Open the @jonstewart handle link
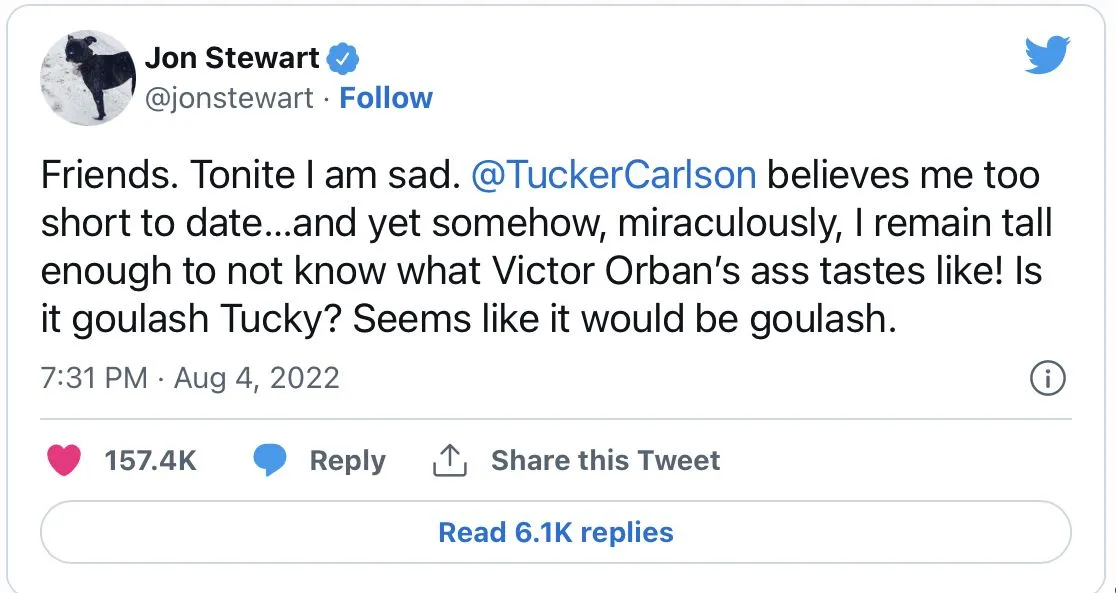This screenshot has height=593, width=1116. pyautogui.click(x=229, y=98)
